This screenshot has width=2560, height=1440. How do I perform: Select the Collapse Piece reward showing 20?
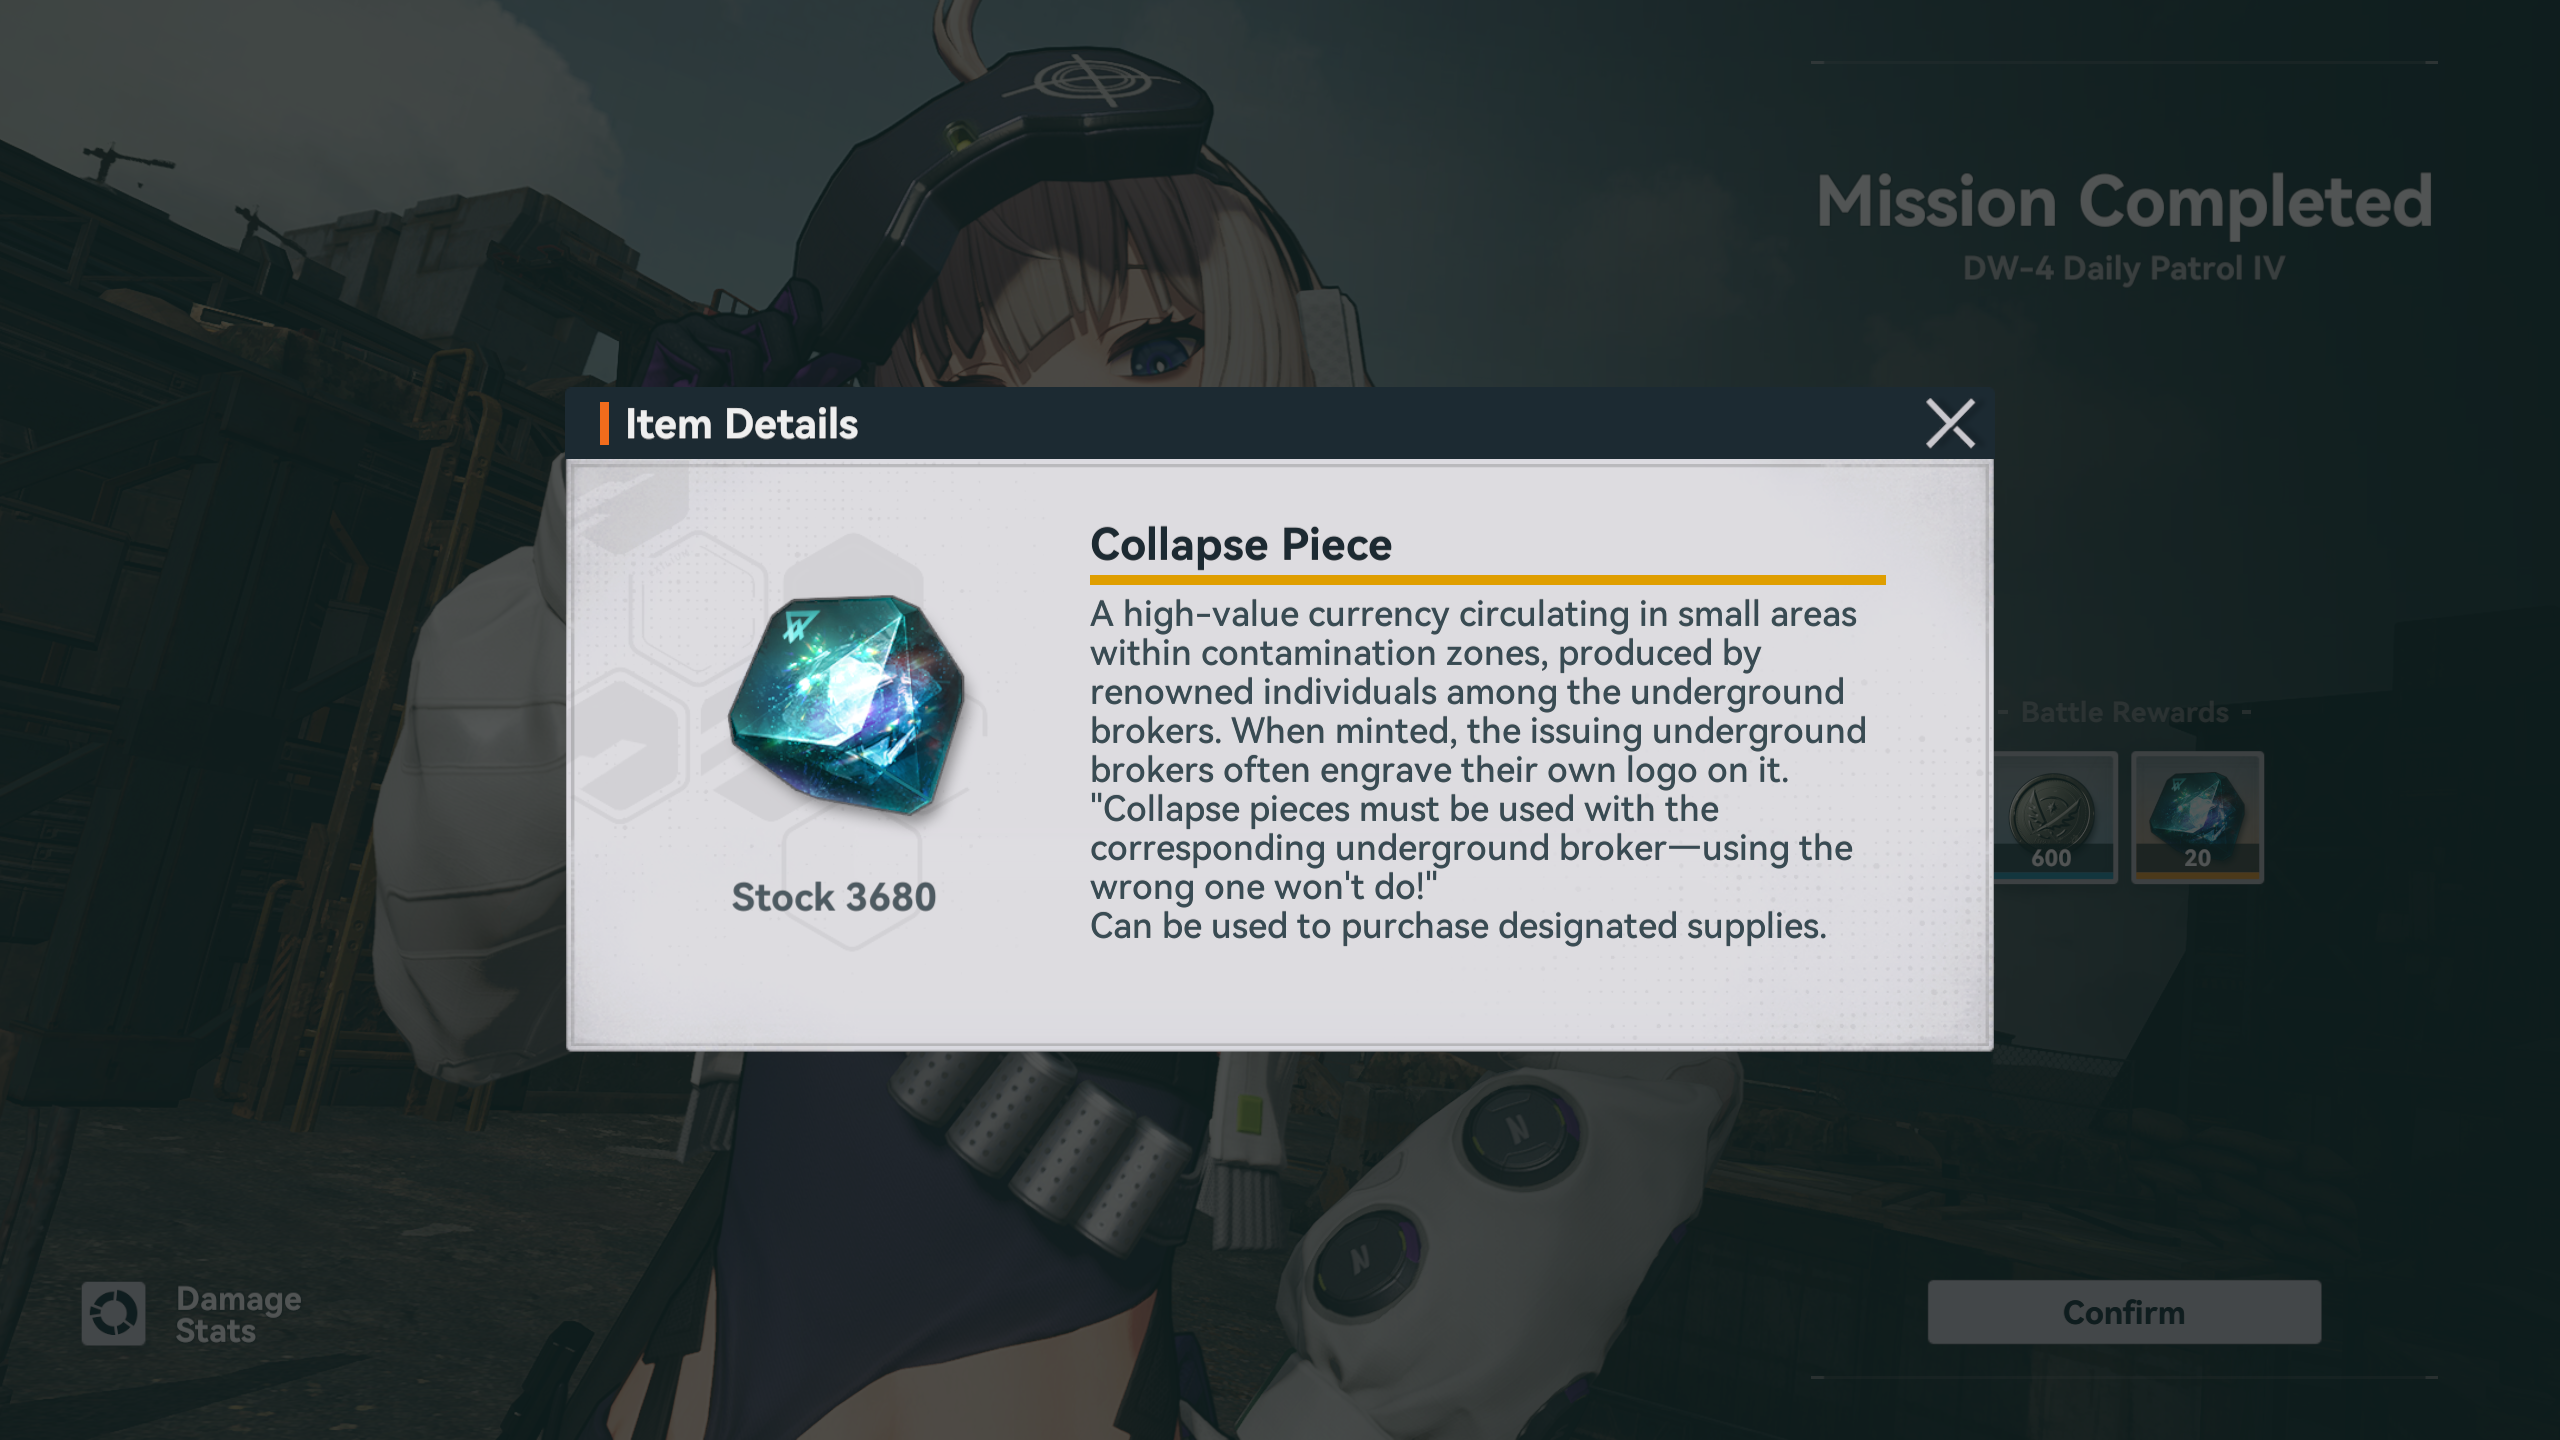click(x=2197, y=817)
